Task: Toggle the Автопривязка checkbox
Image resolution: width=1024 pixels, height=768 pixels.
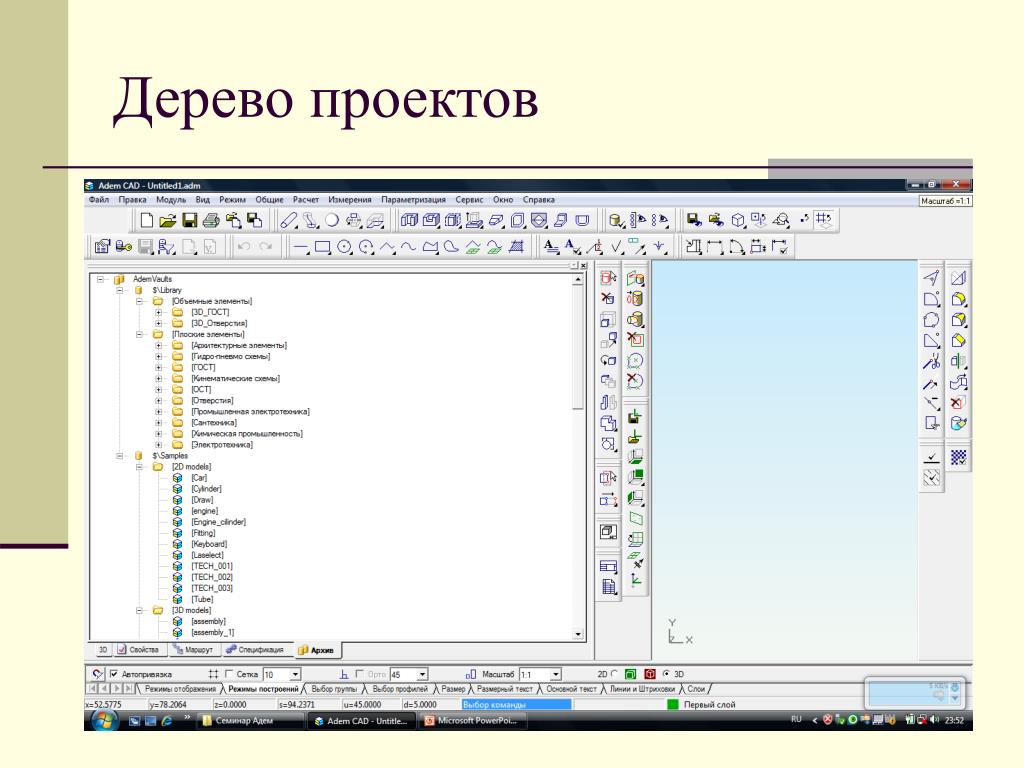Action: pyautogui.click(x=114, y=674)
